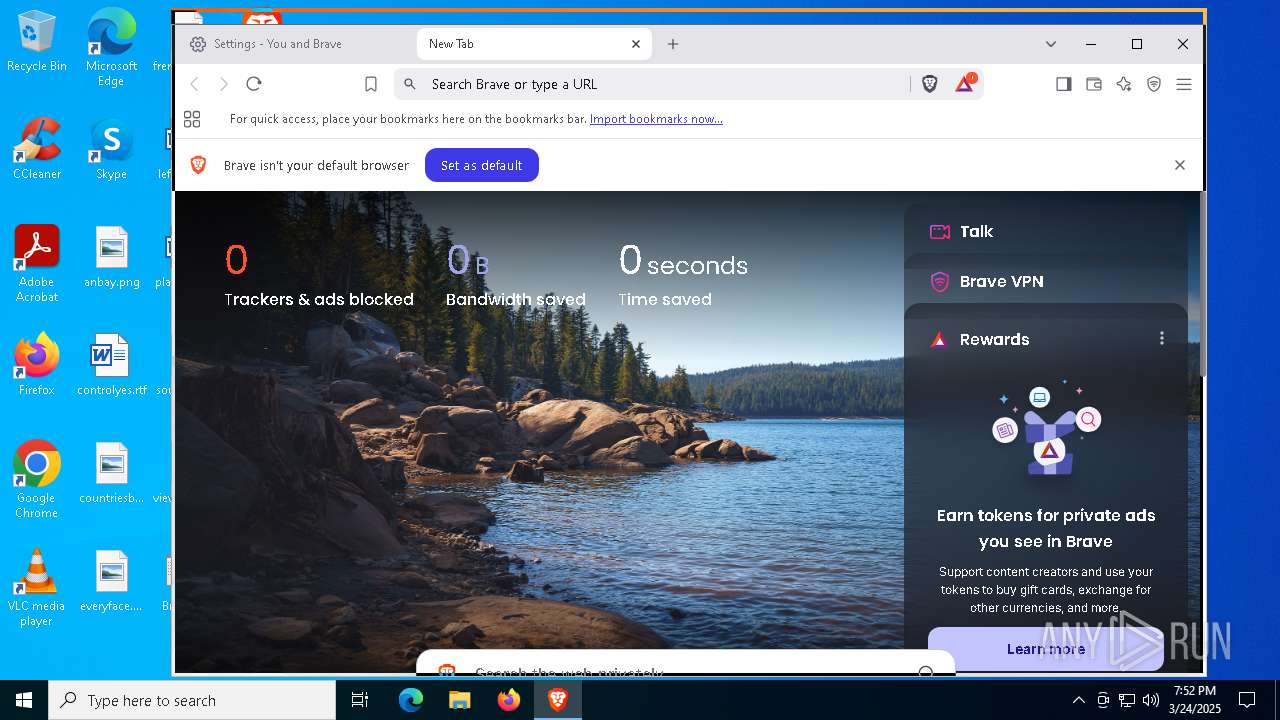Select controlyes.rtf document on desktop
The image size is (1280, 720).
pyautogui.click(x=112, y=365)
